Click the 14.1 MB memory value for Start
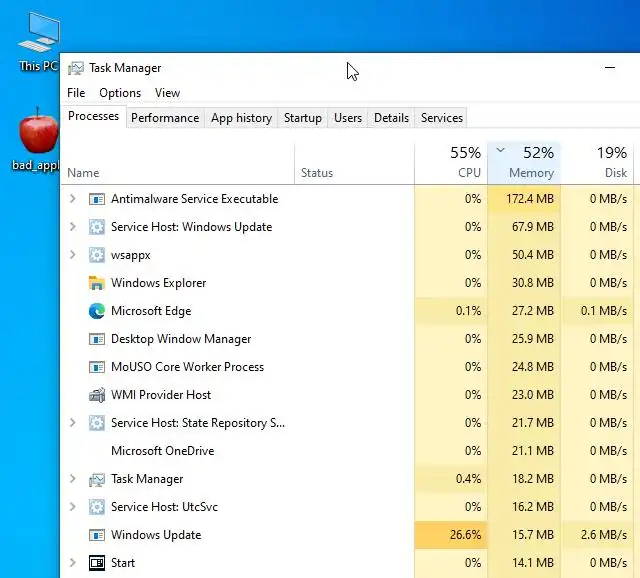Image resolution: width=640 pixels, height=578 pixels. (x=533, y=563)
